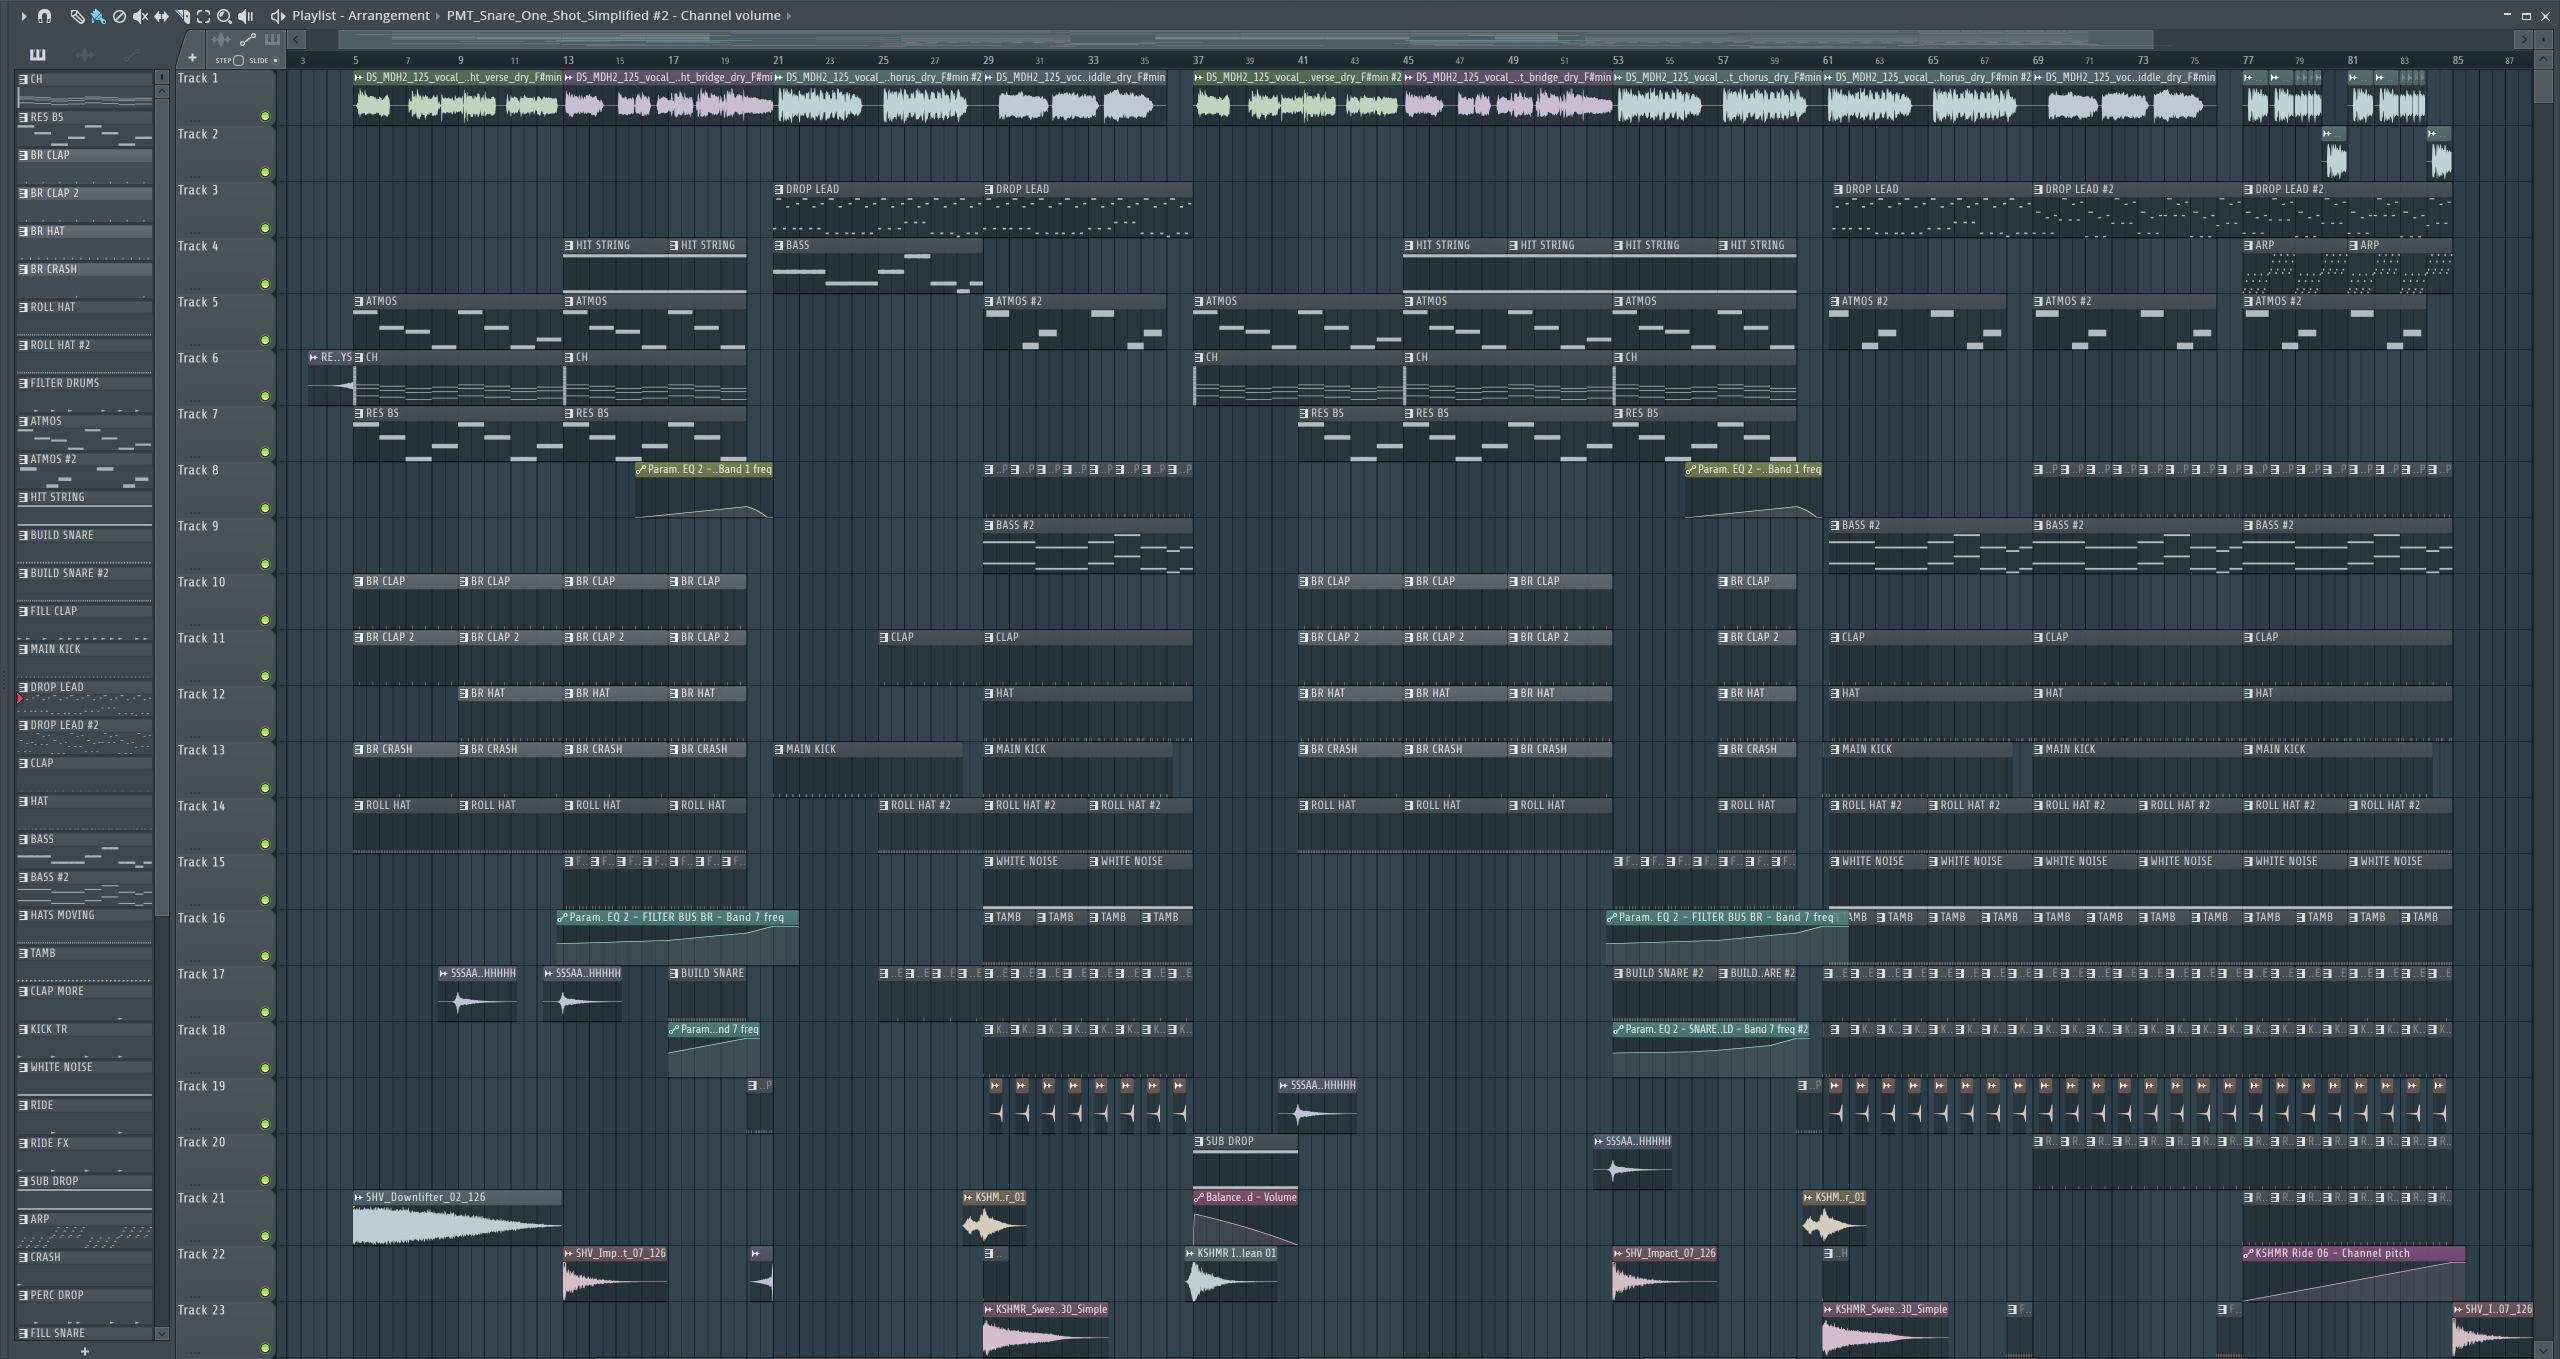Expand arrow after Channel volume
The width and height of the screenshot is (2560, 1359).
click(x=789, y=16)
